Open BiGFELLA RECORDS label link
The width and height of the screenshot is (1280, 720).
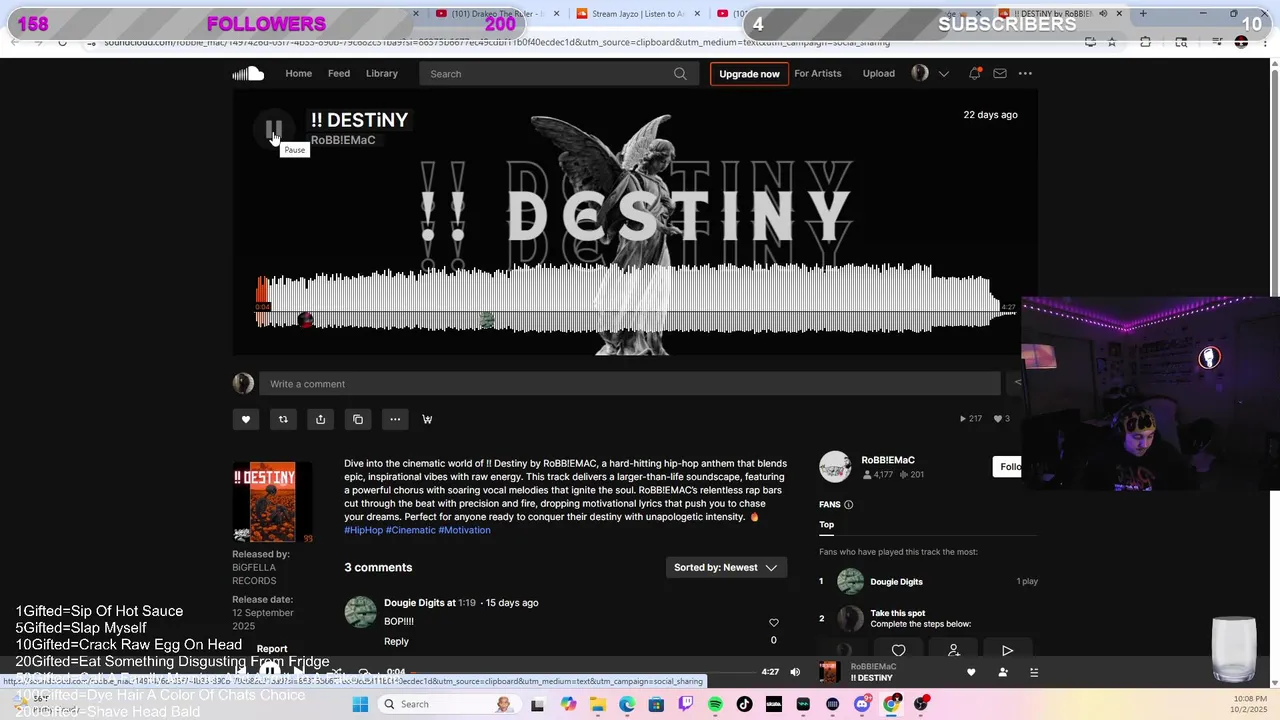[254, 574]
